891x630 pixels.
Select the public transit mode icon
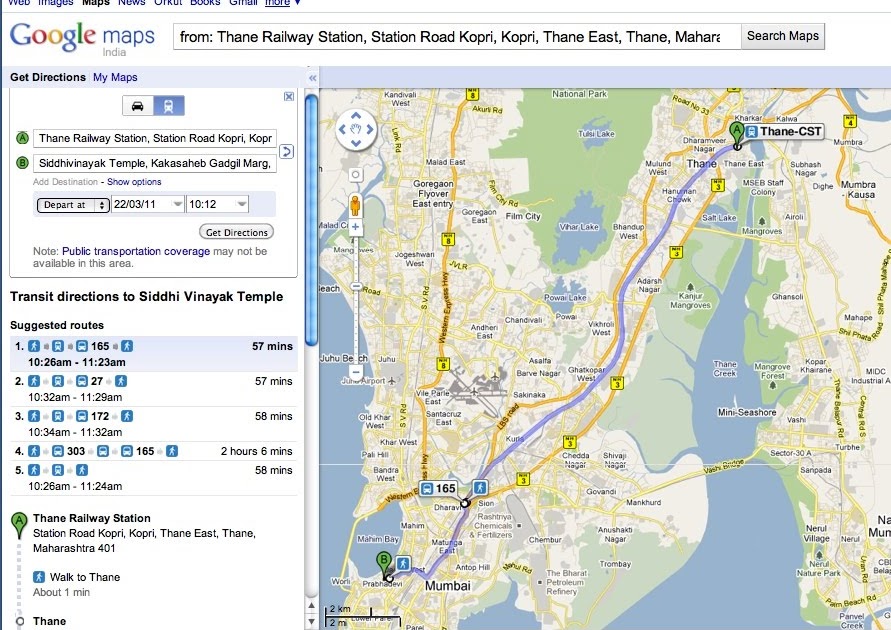click(x=169, y=106)
